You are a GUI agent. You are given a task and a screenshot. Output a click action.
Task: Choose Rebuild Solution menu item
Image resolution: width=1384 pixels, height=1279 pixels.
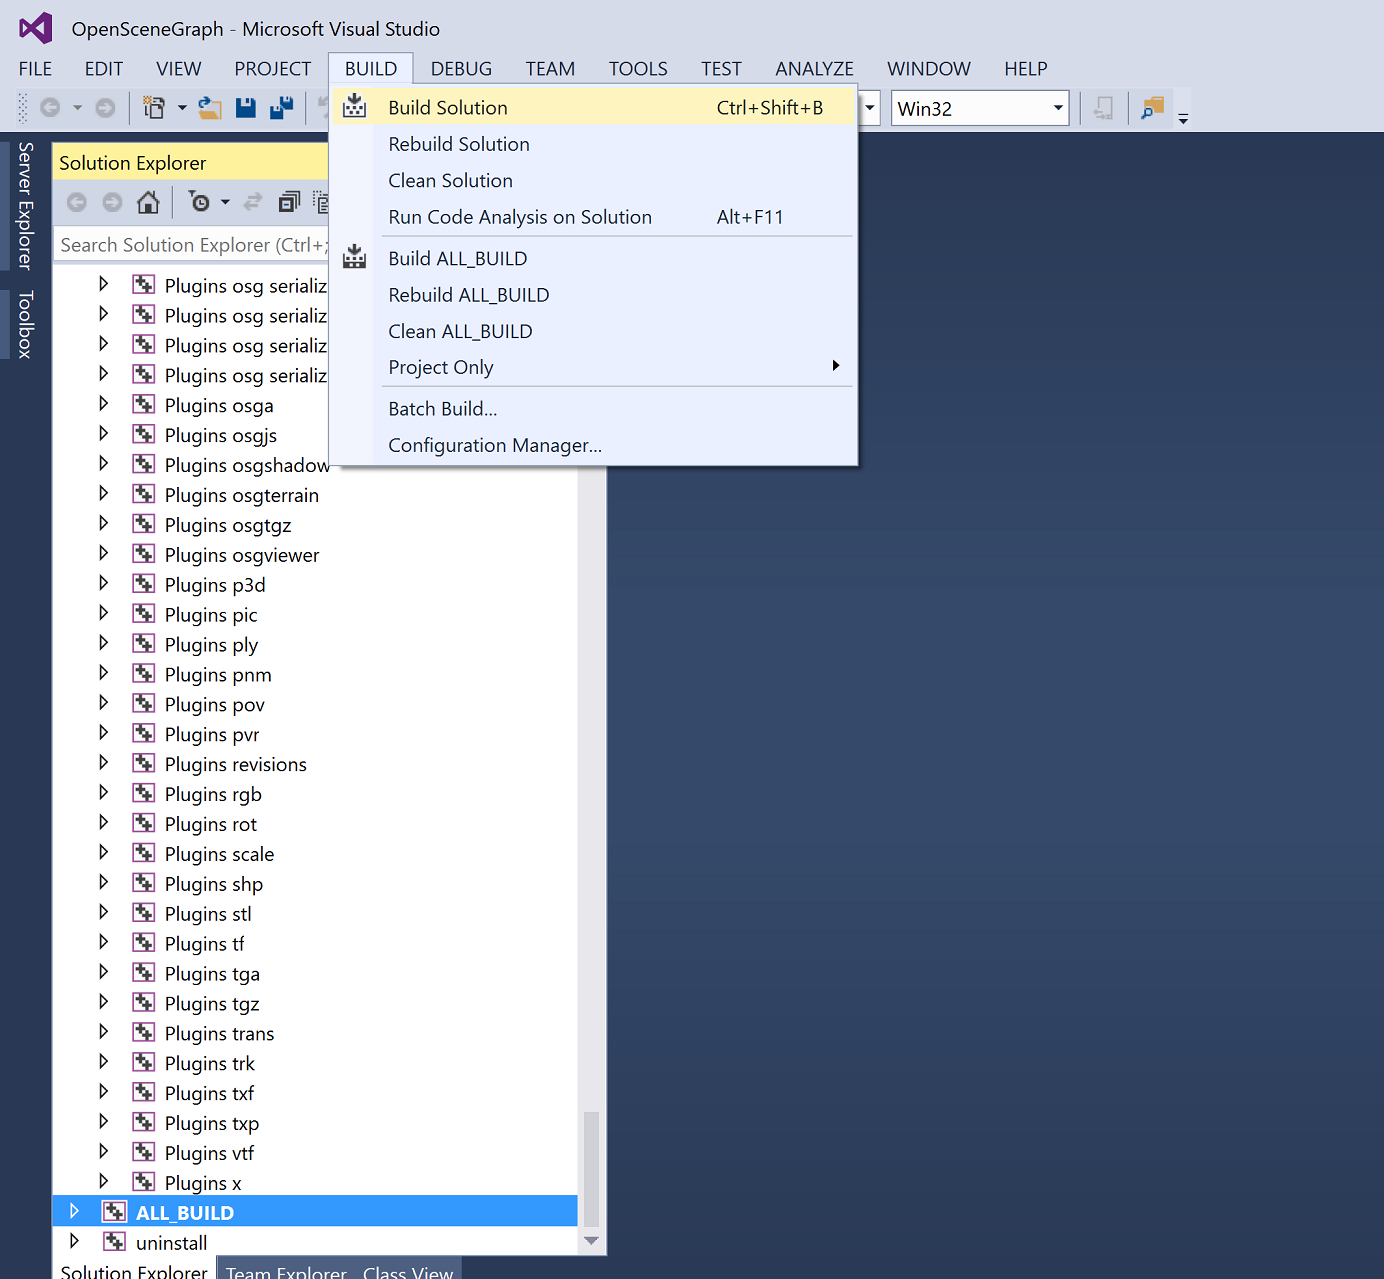pyautogui.click(x=593, y=144)
